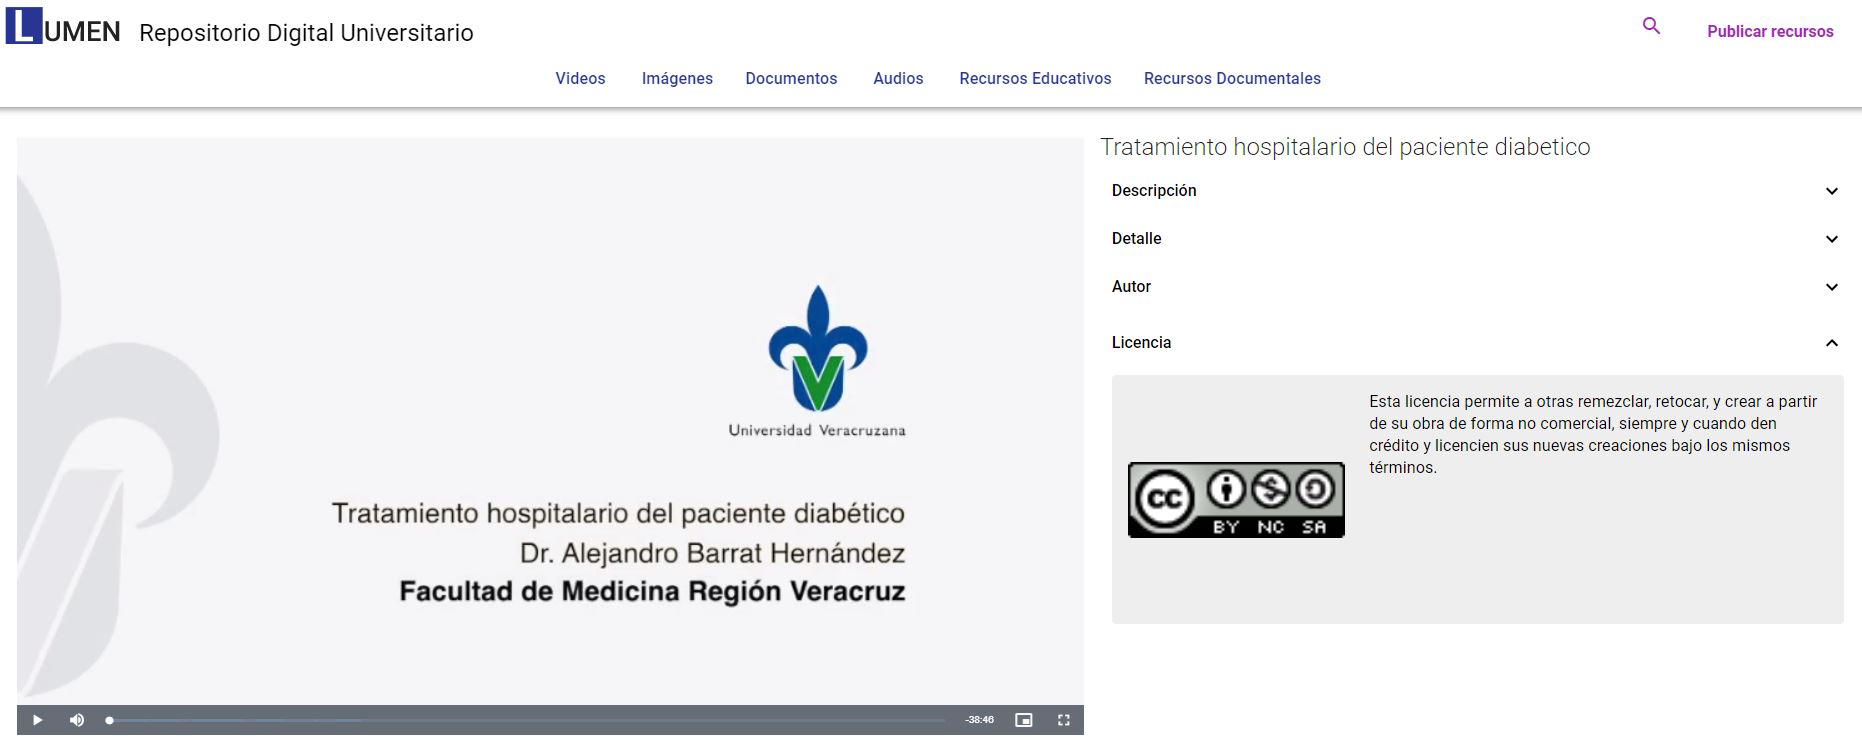
Task: Seek within the video progress bar
Action: point(526,720)
